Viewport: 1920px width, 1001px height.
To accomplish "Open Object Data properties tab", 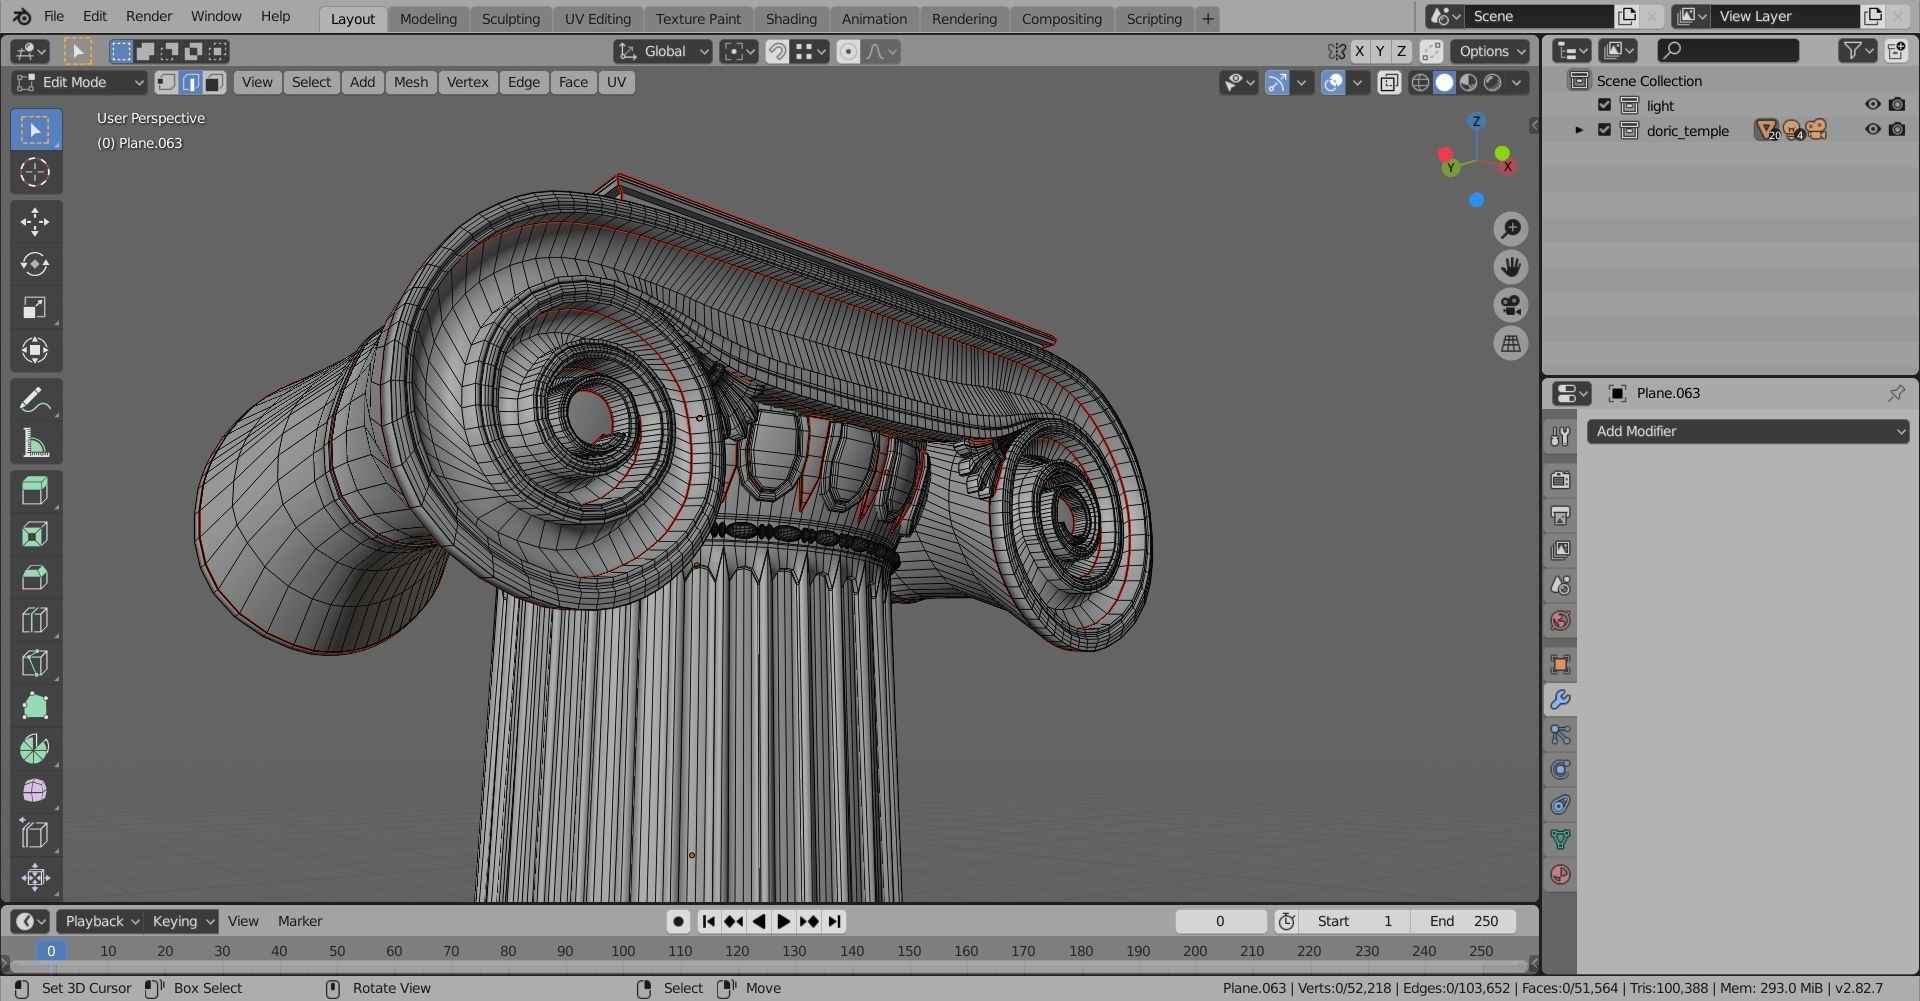I will coord(1560,840).
